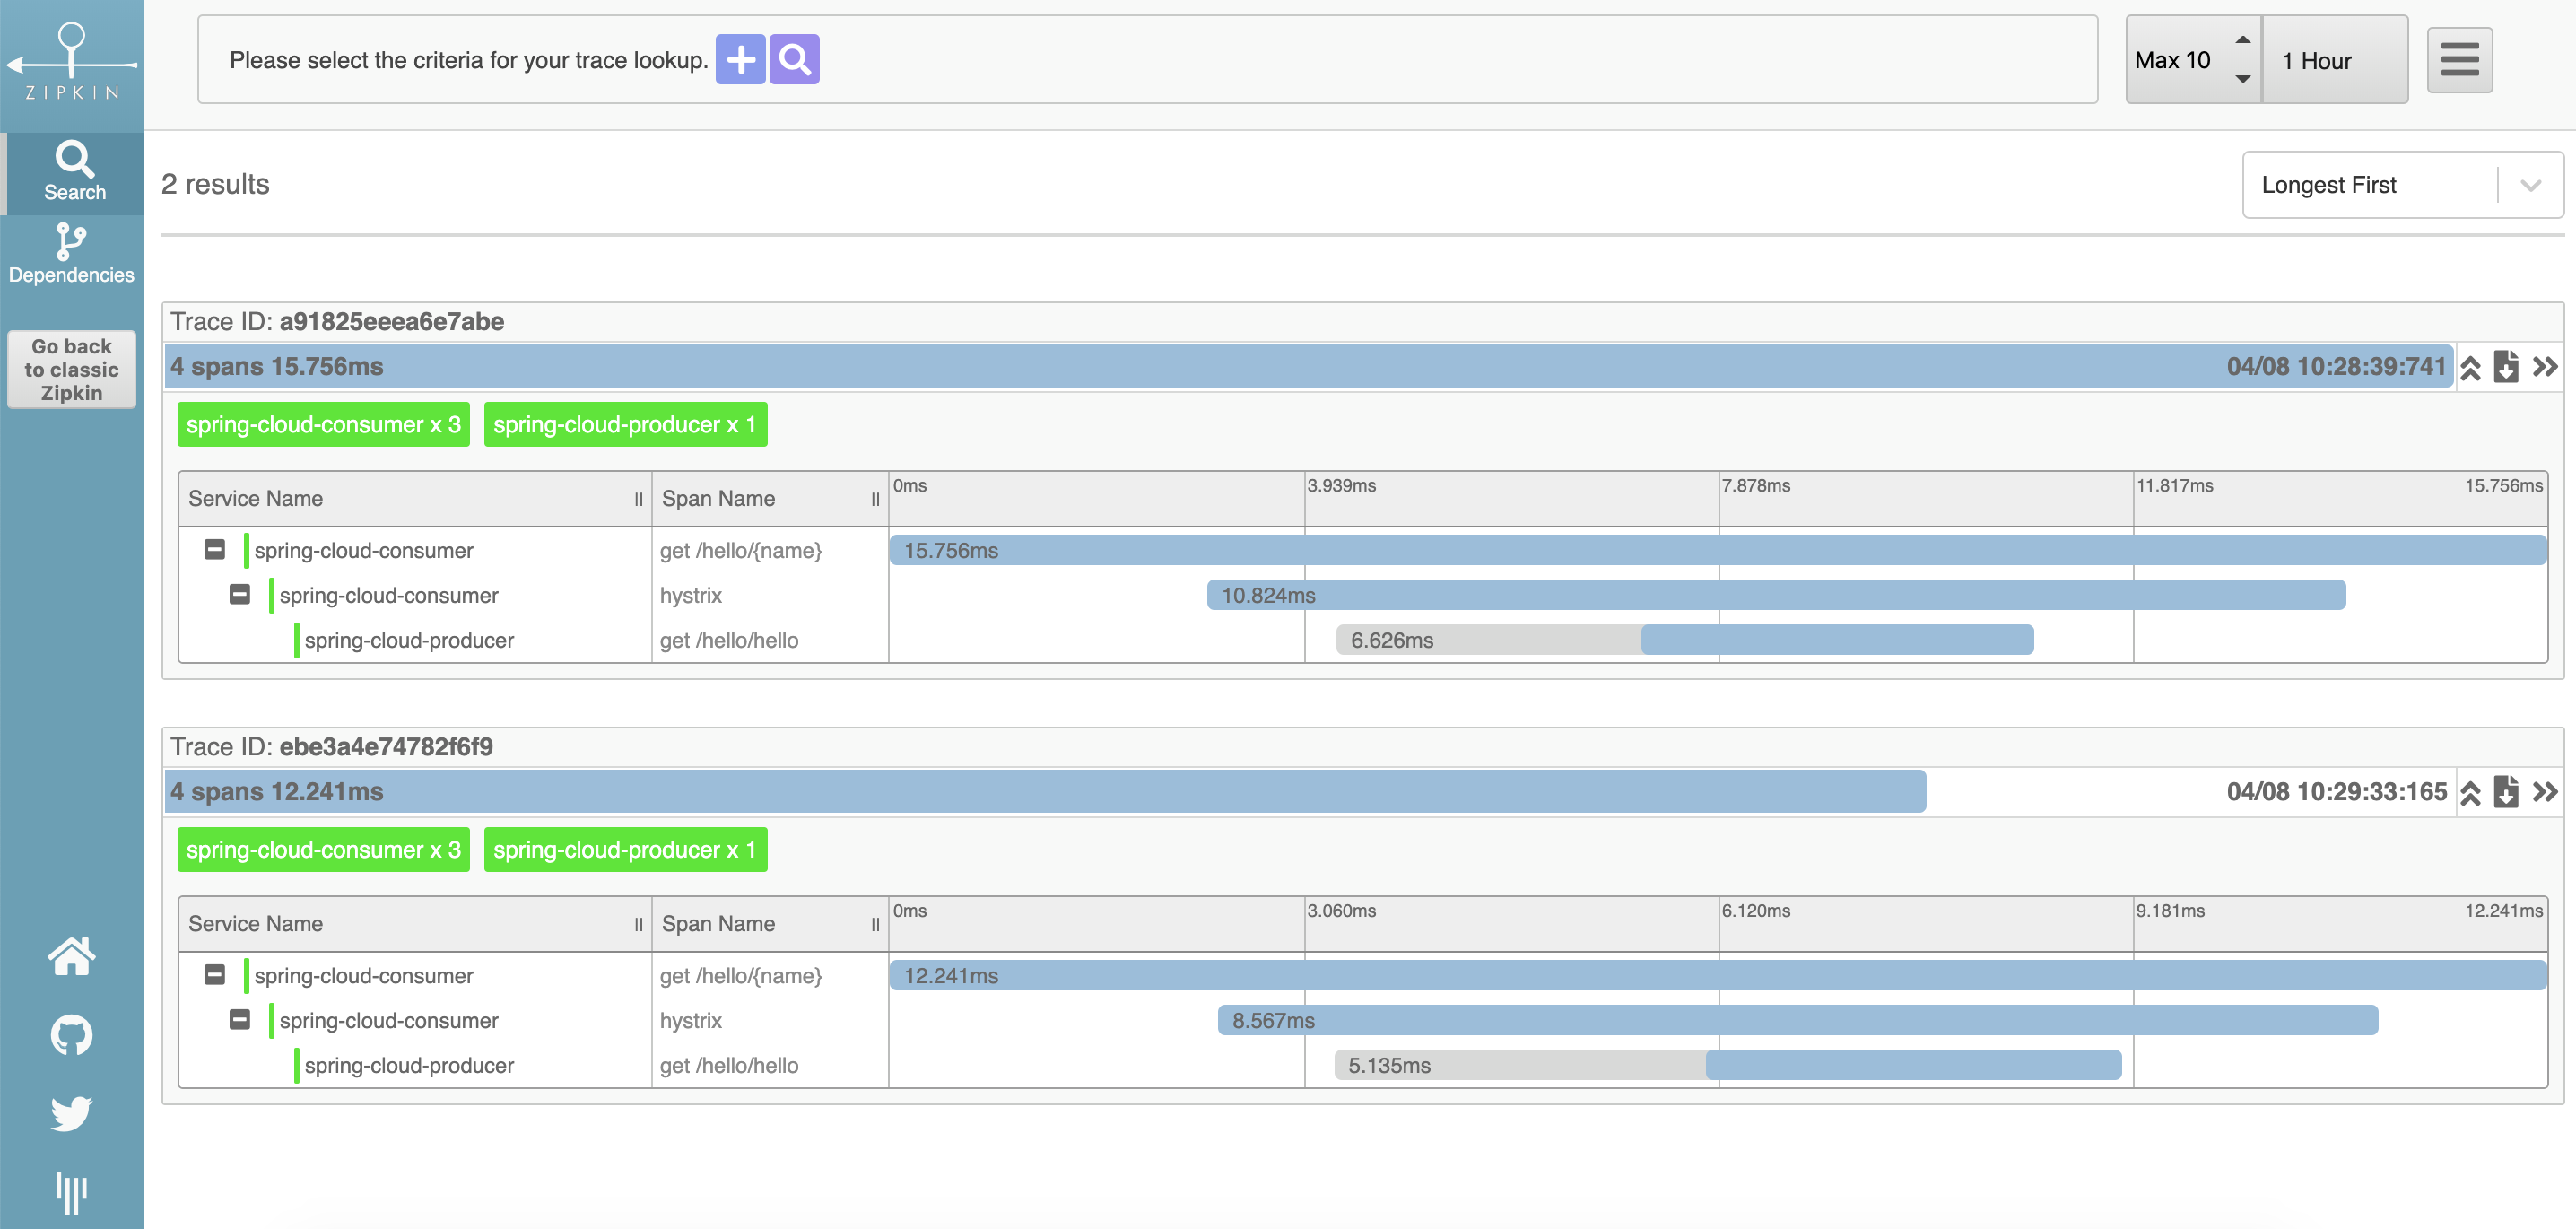
Task: Open the GitHub icon link in sidebar
Action: (x=71, y=1035)
